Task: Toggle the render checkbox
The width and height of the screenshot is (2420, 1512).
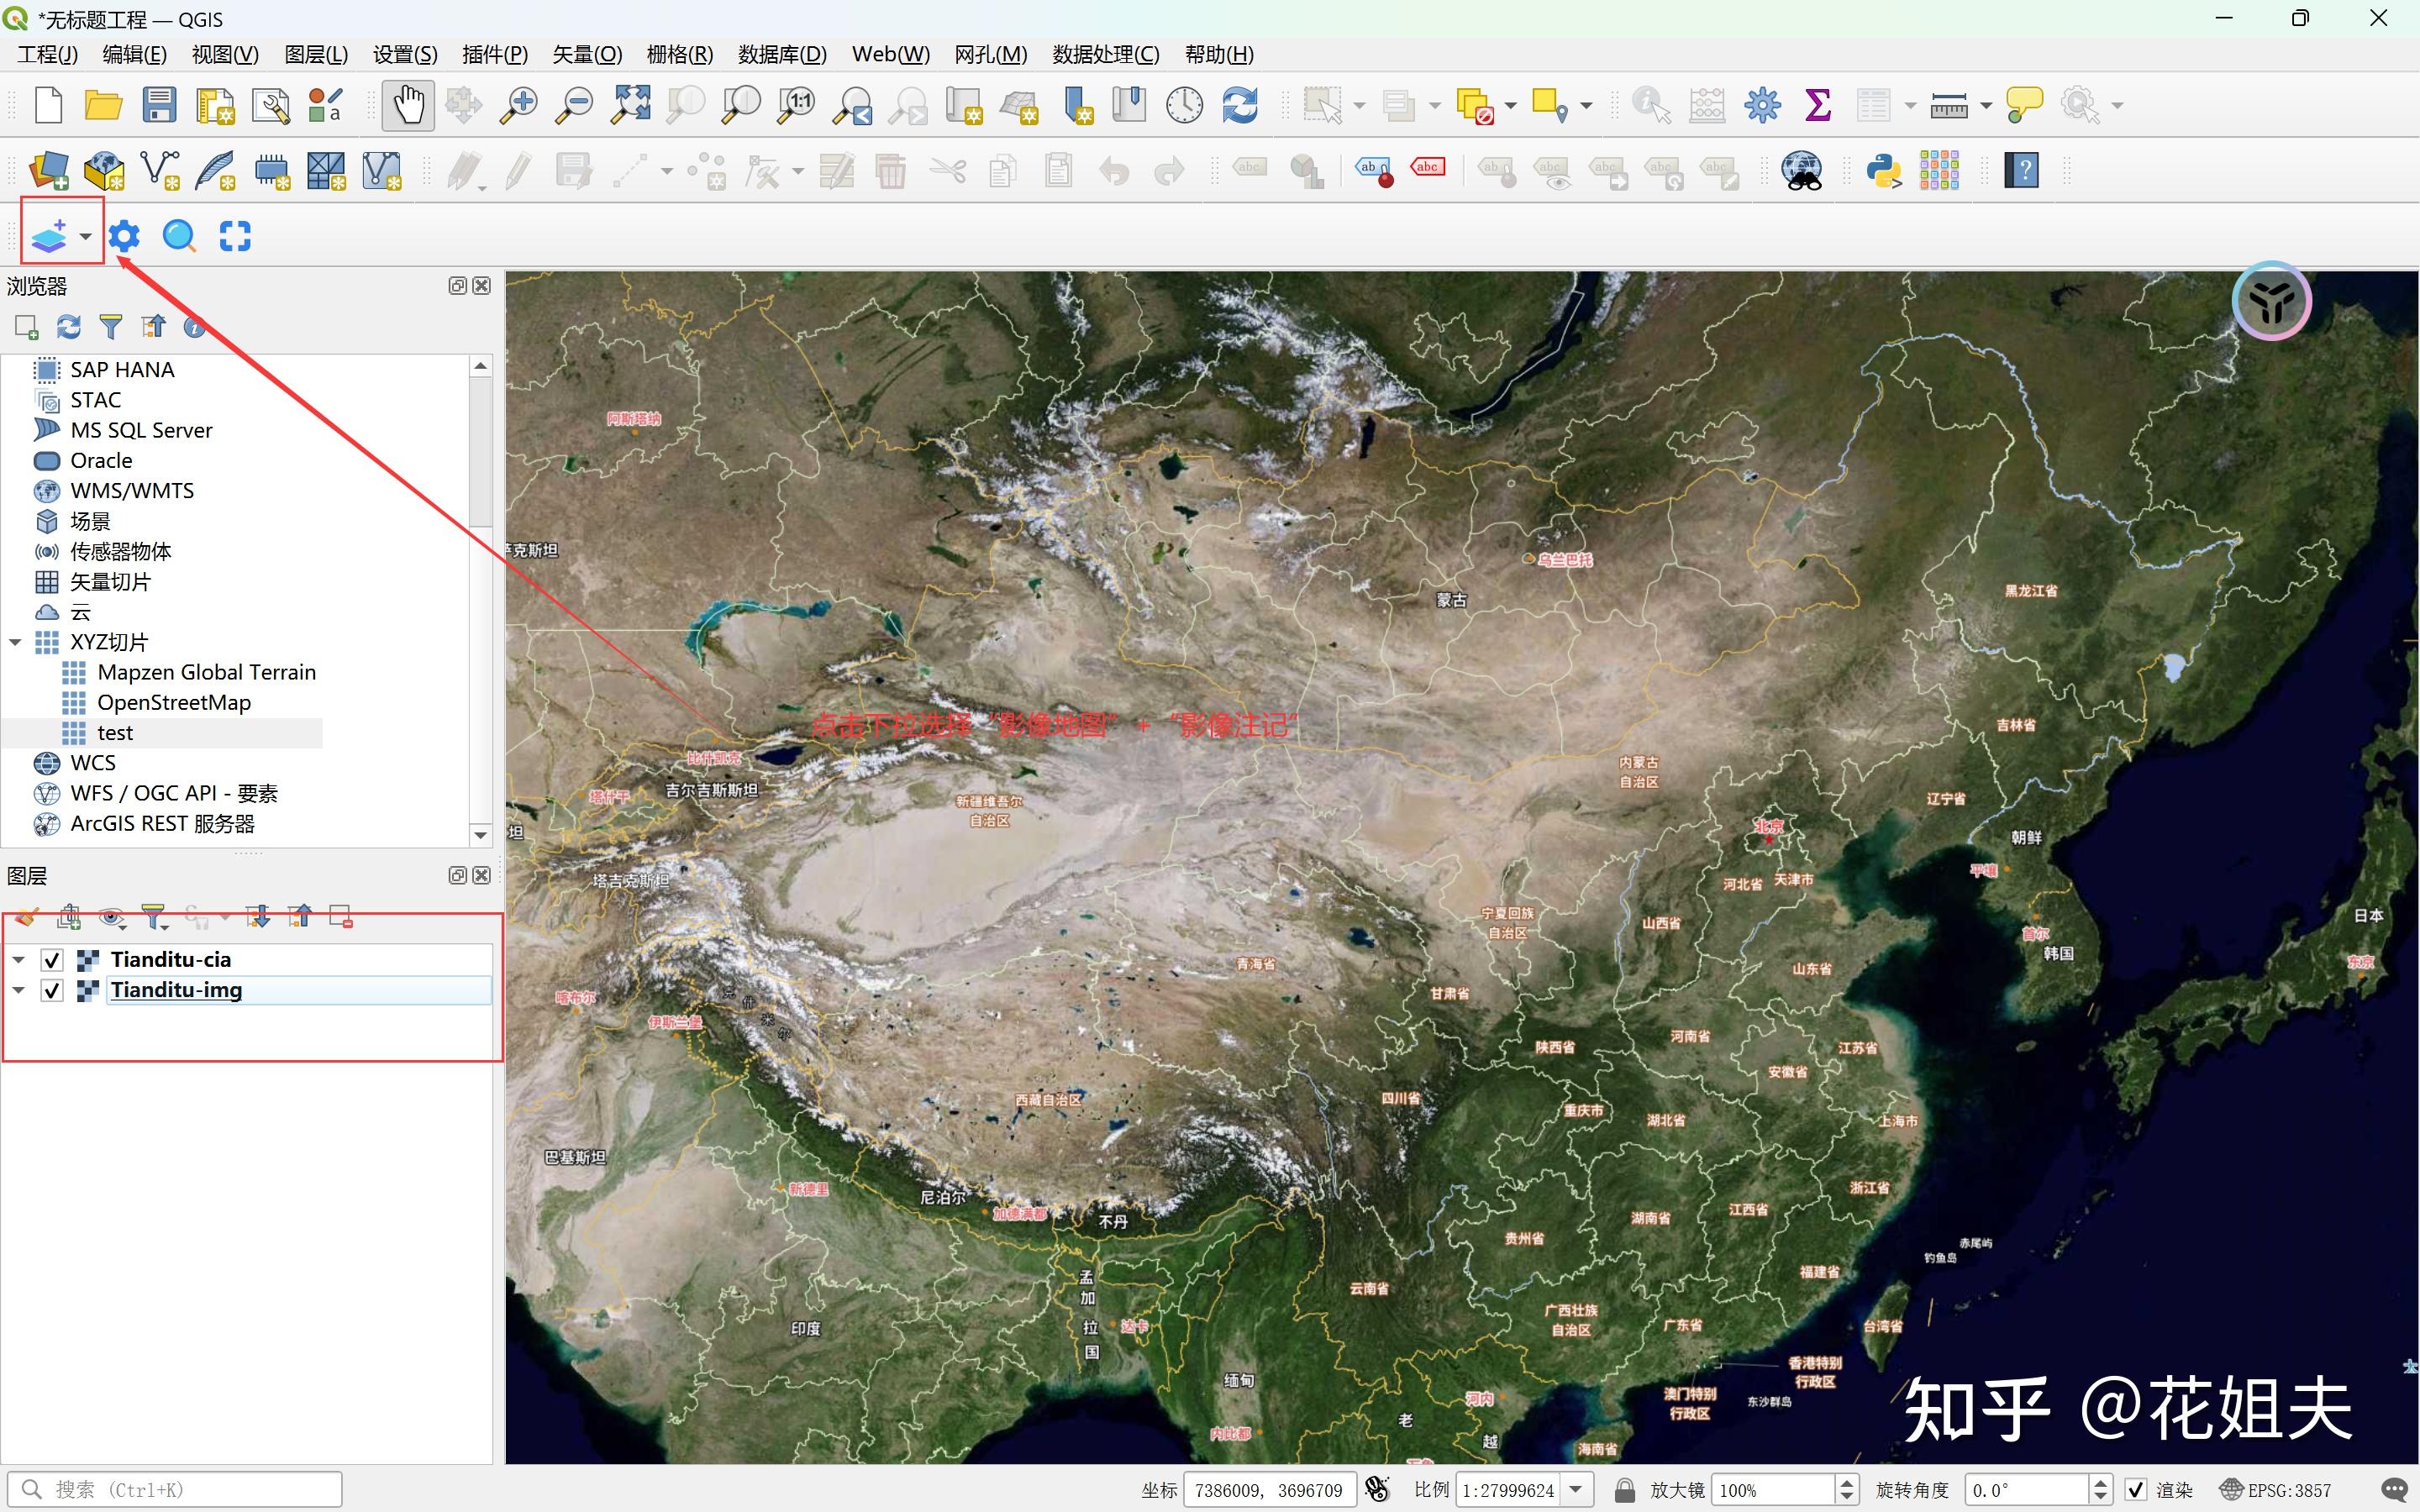Action: (x=2136, y=1490)
